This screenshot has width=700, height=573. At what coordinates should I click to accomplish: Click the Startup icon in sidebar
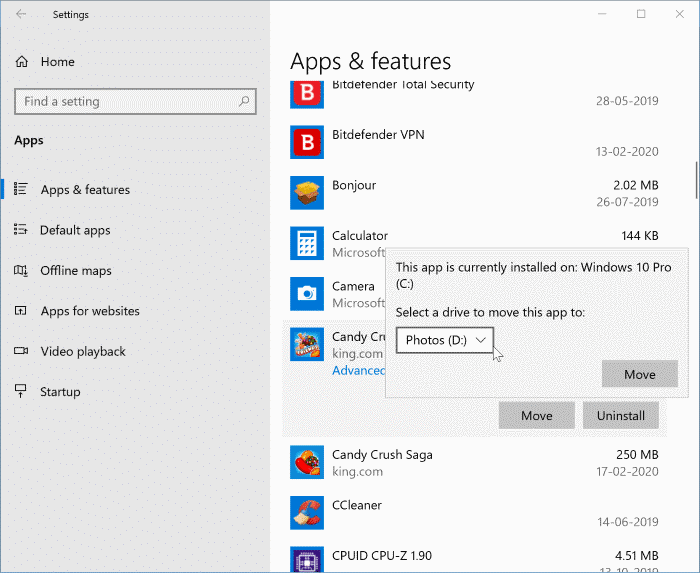[21, 391]
